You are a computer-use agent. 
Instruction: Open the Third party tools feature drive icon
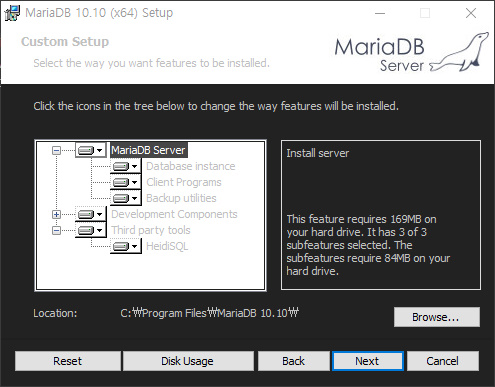pyautogui.click(x=90, y=230)
